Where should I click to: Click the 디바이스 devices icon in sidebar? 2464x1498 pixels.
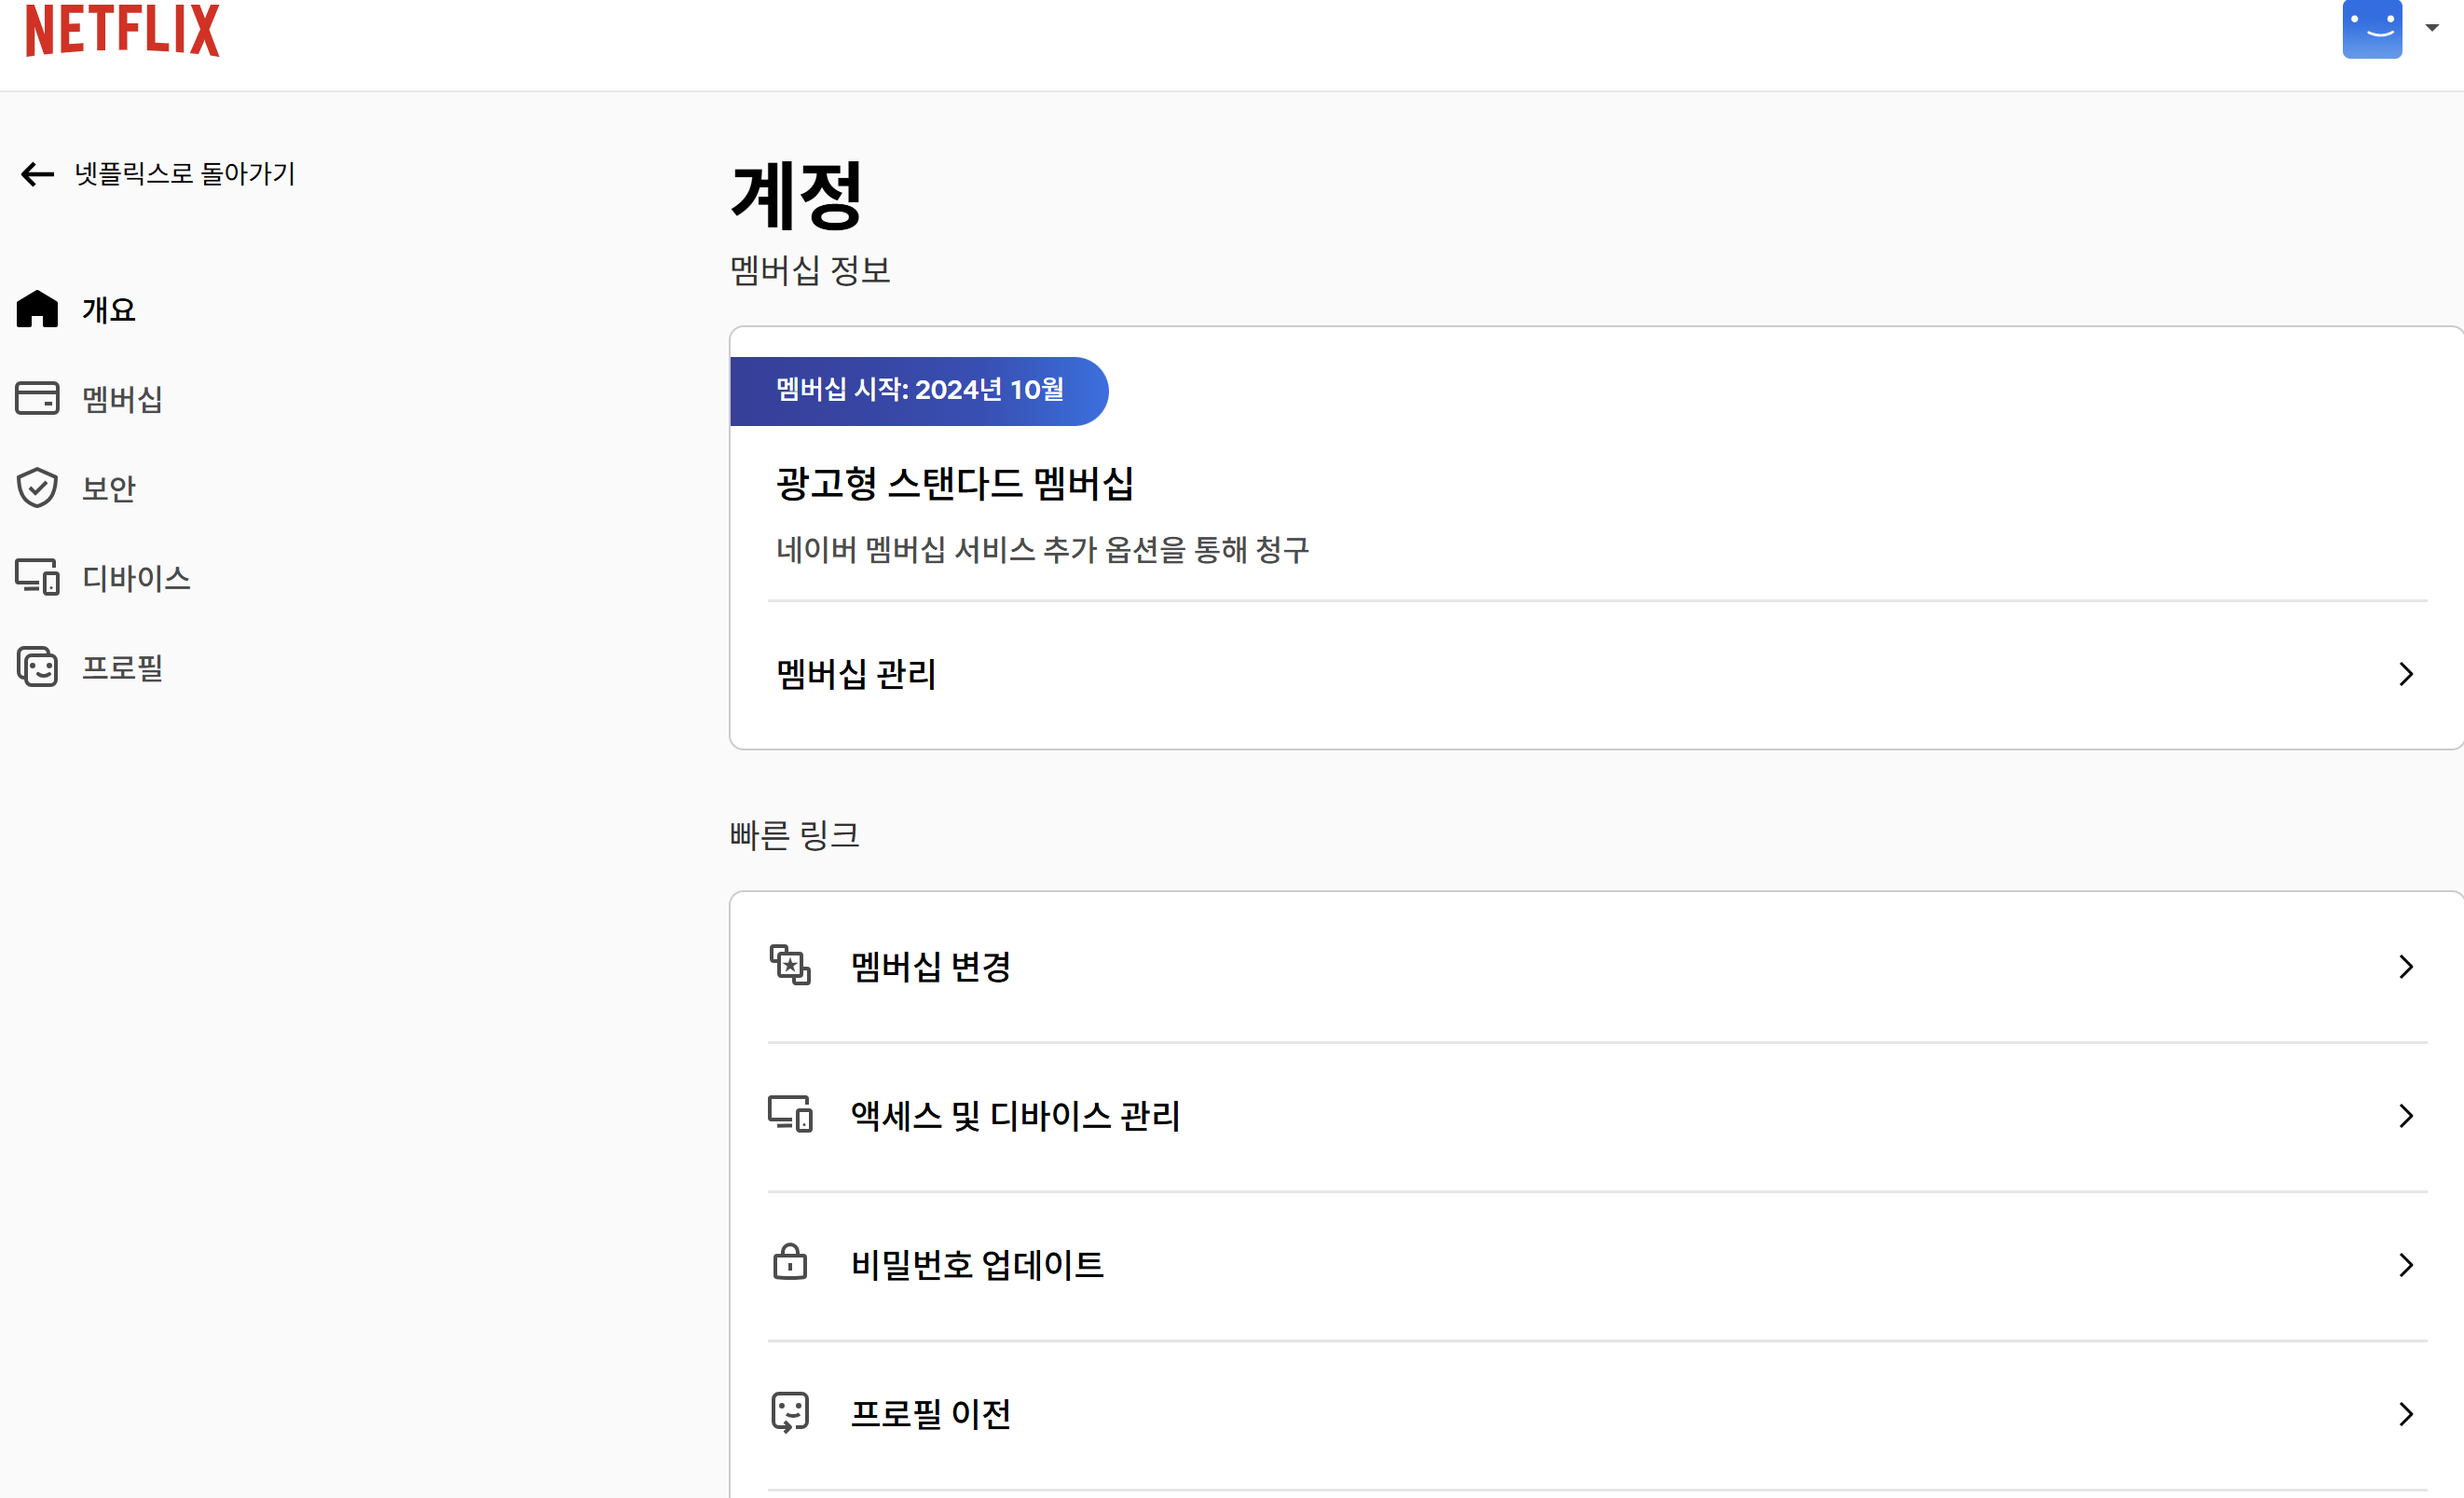pos(37,577)
